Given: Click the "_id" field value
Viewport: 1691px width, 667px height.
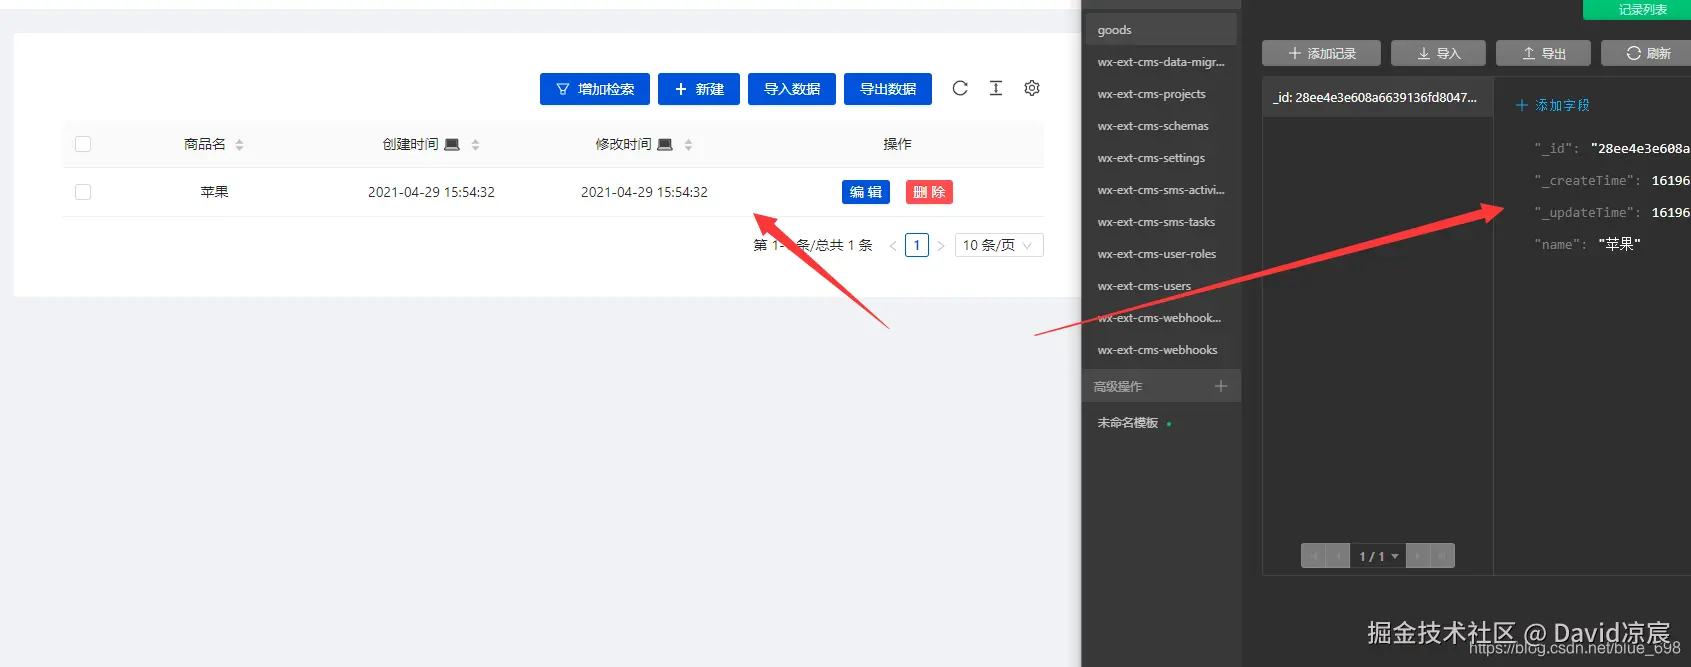Looking at the screenshot, I should pyautogui.click(x=1640, y=149).
